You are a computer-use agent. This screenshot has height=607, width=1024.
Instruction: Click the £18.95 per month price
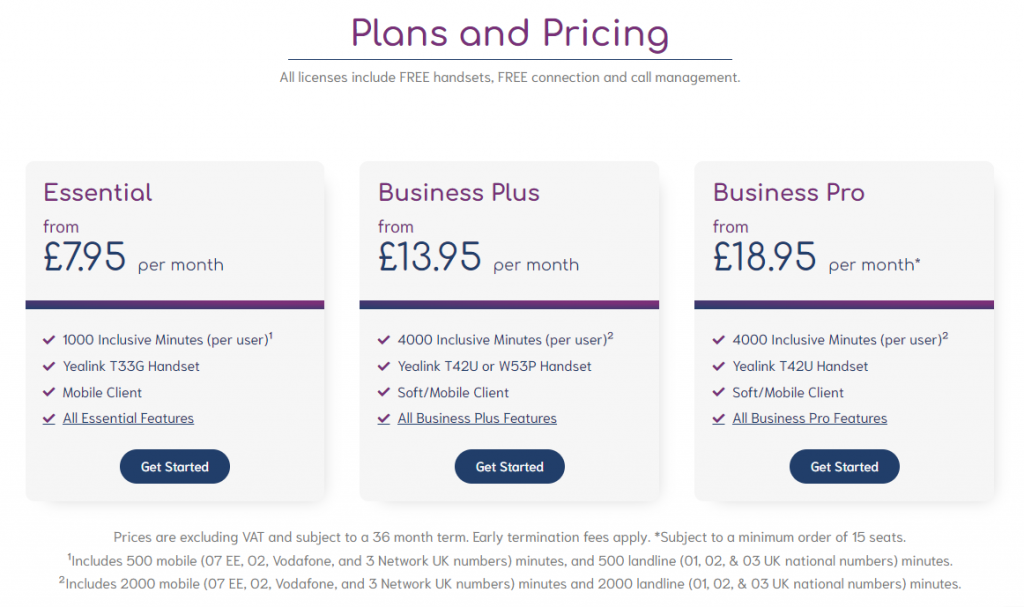pyautogui.click(x=817, y=257)
